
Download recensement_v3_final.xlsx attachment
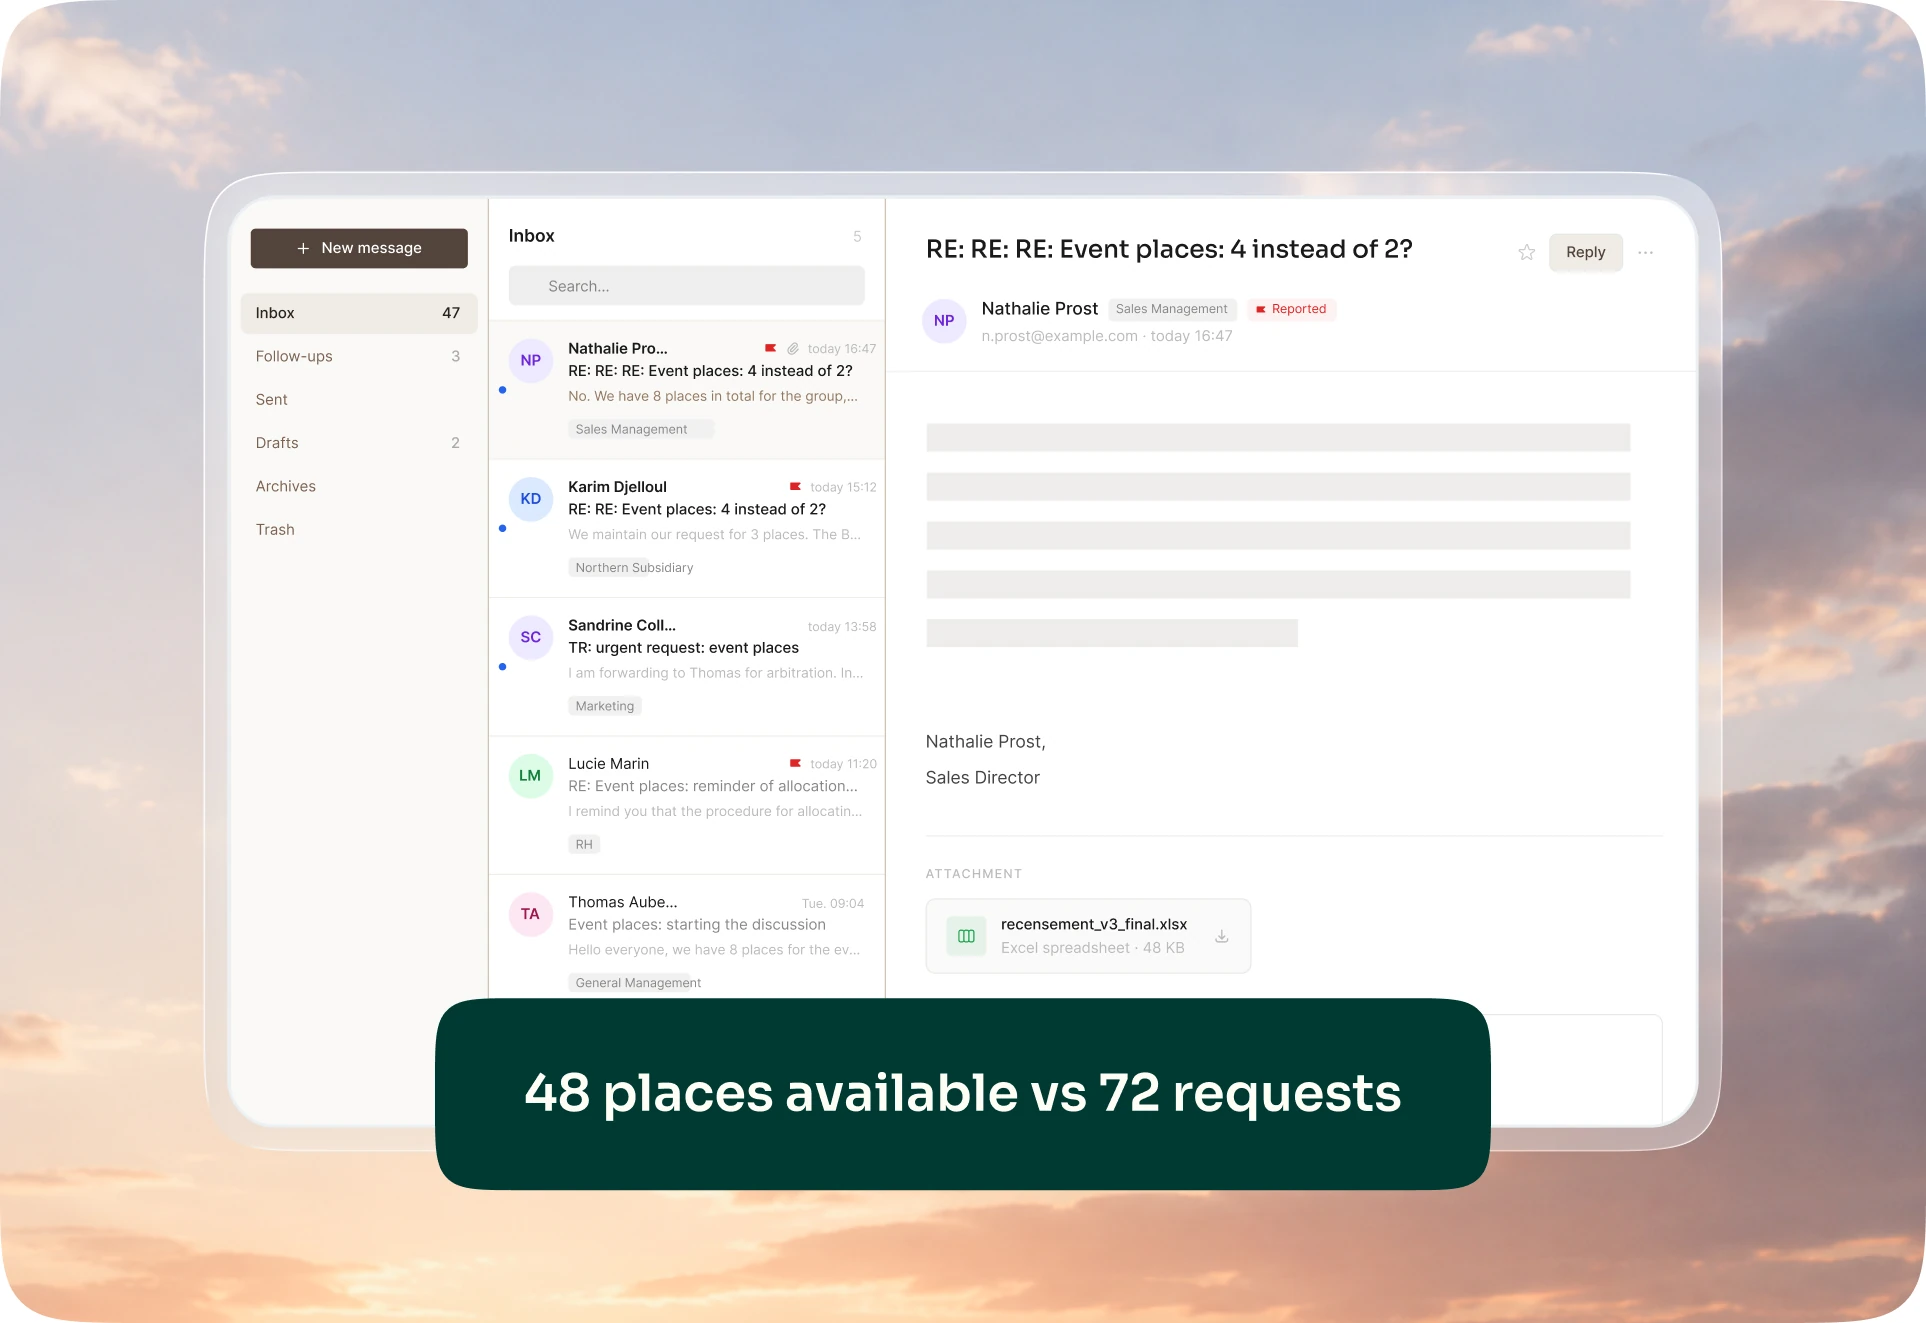pos(1222,936)
